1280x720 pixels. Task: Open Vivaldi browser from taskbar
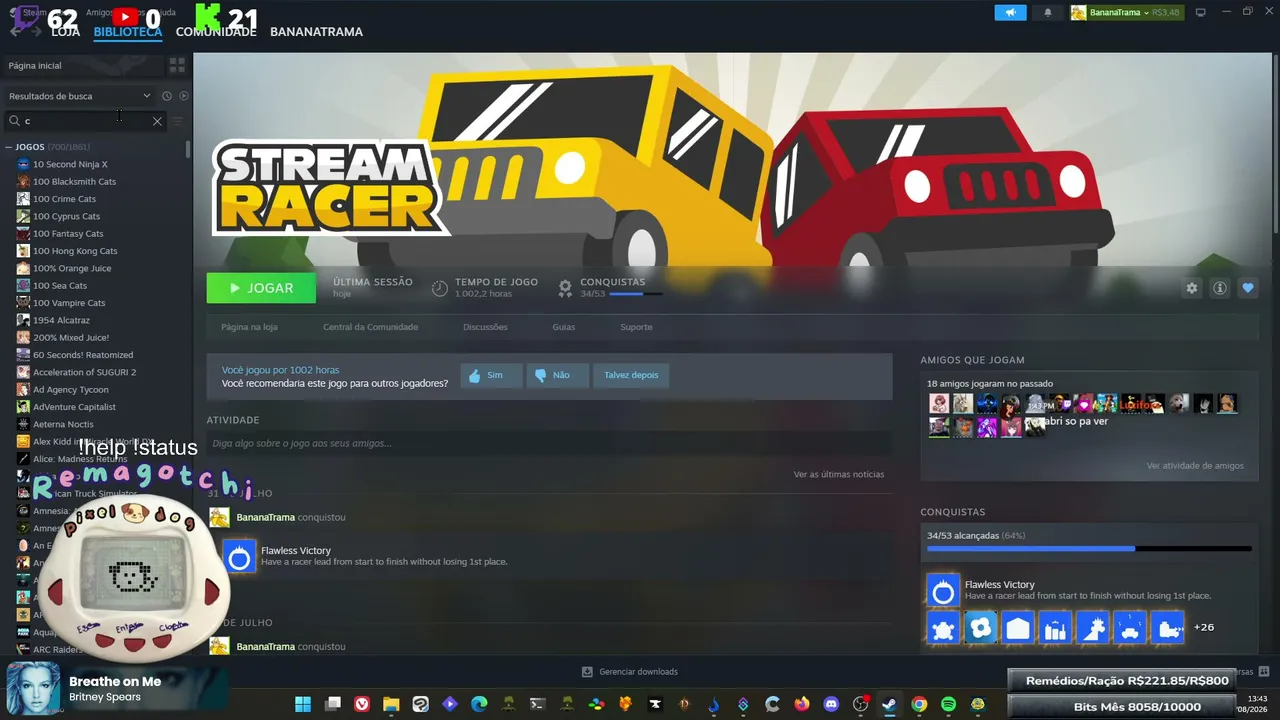tap(362, 704)
